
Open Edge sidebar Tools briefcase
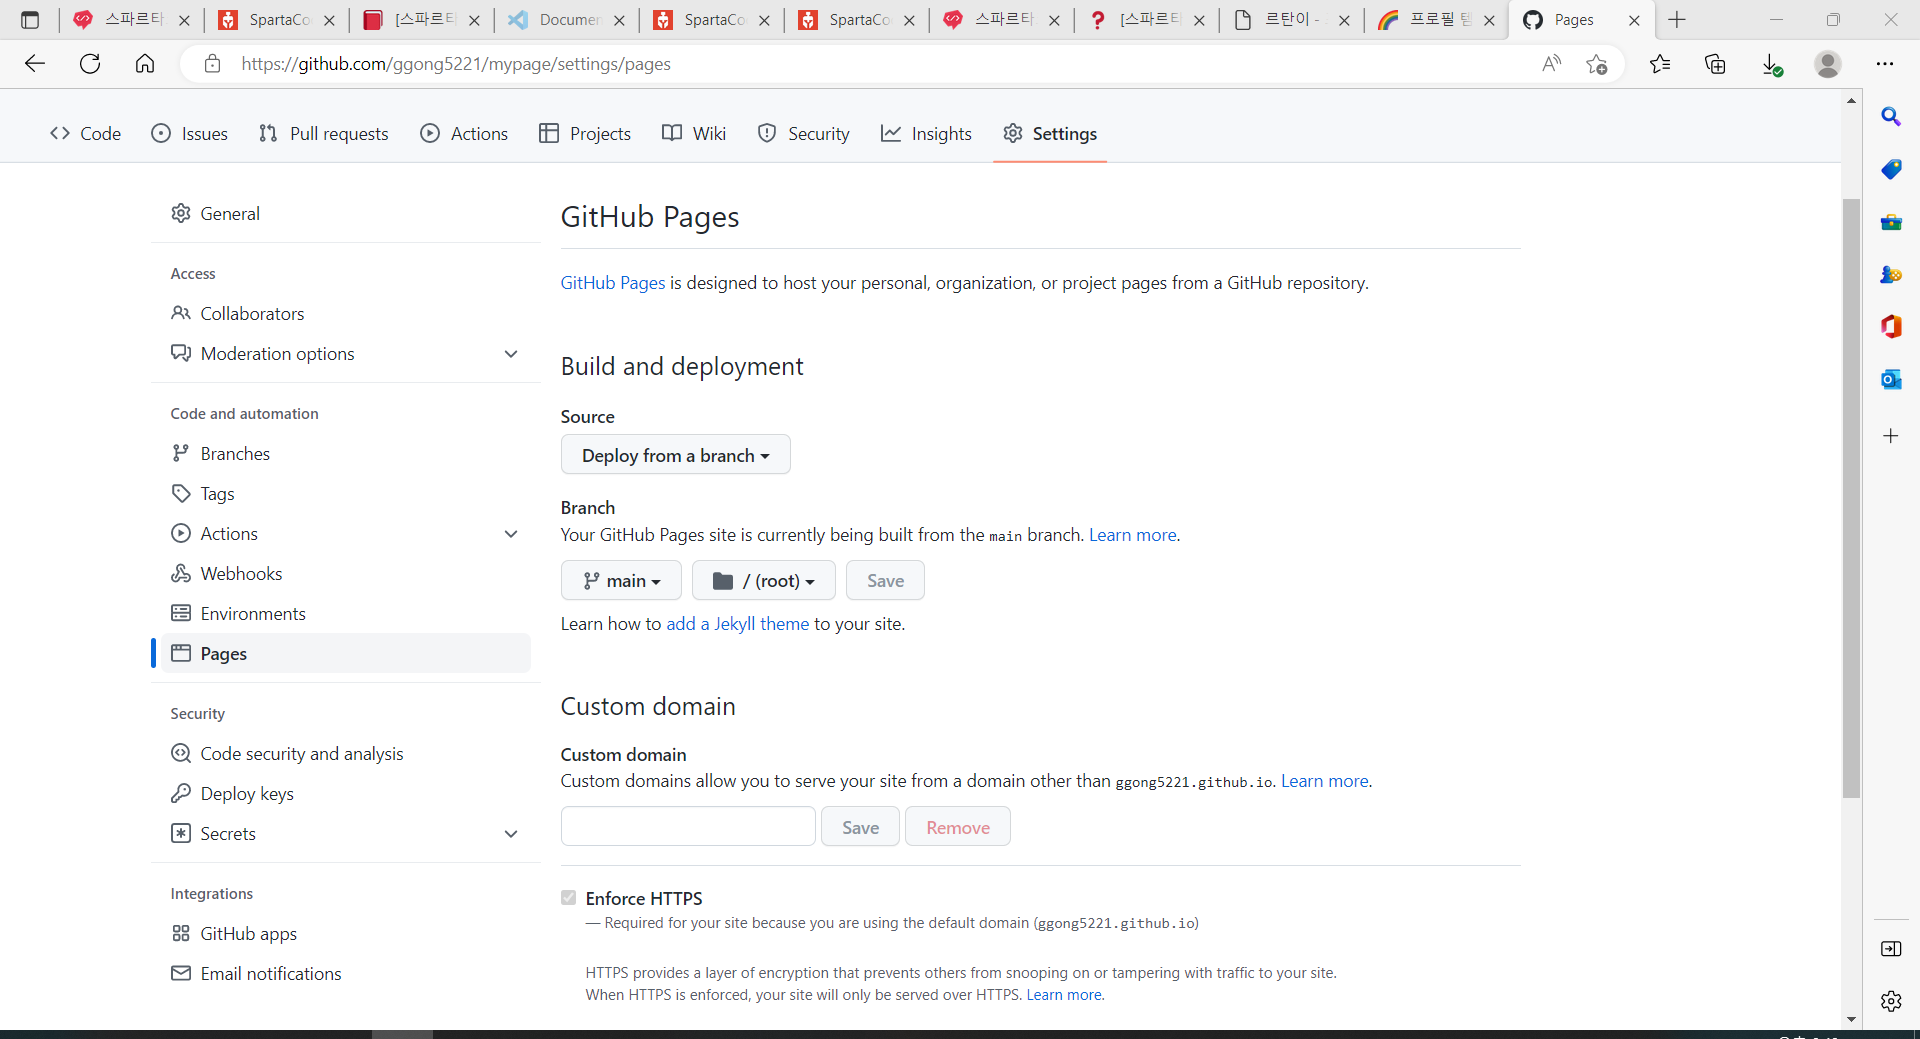1891,222
